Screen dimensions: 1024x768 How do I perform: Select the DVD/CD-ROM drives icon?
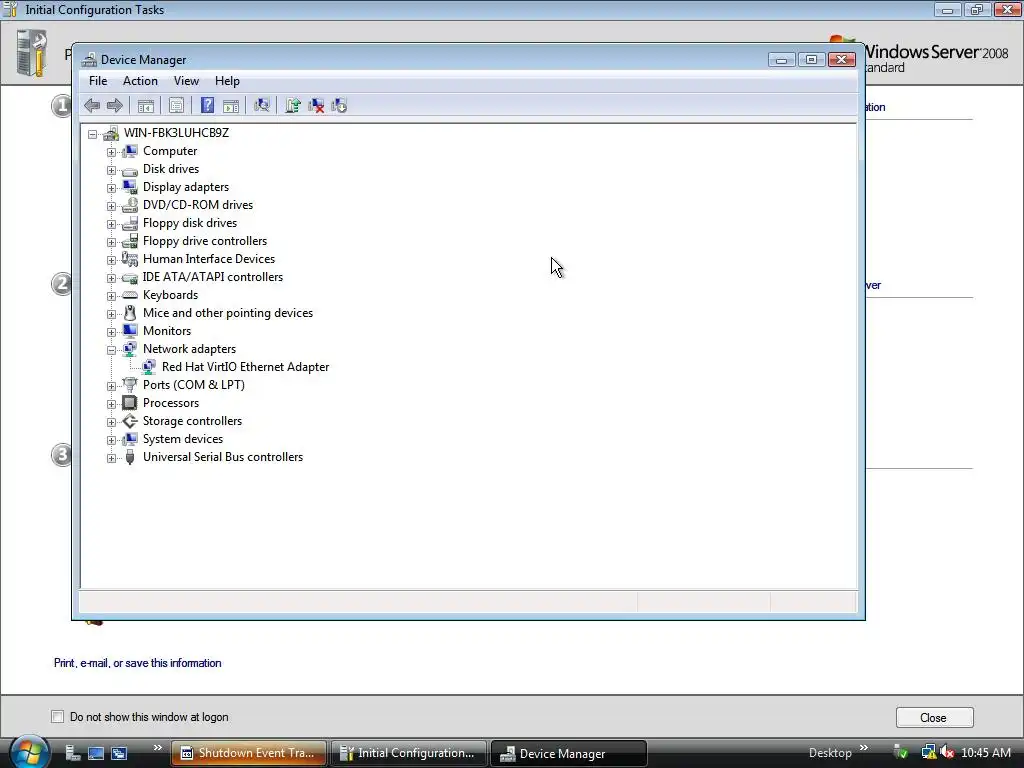pyautogui.click(x=130, y=205)
